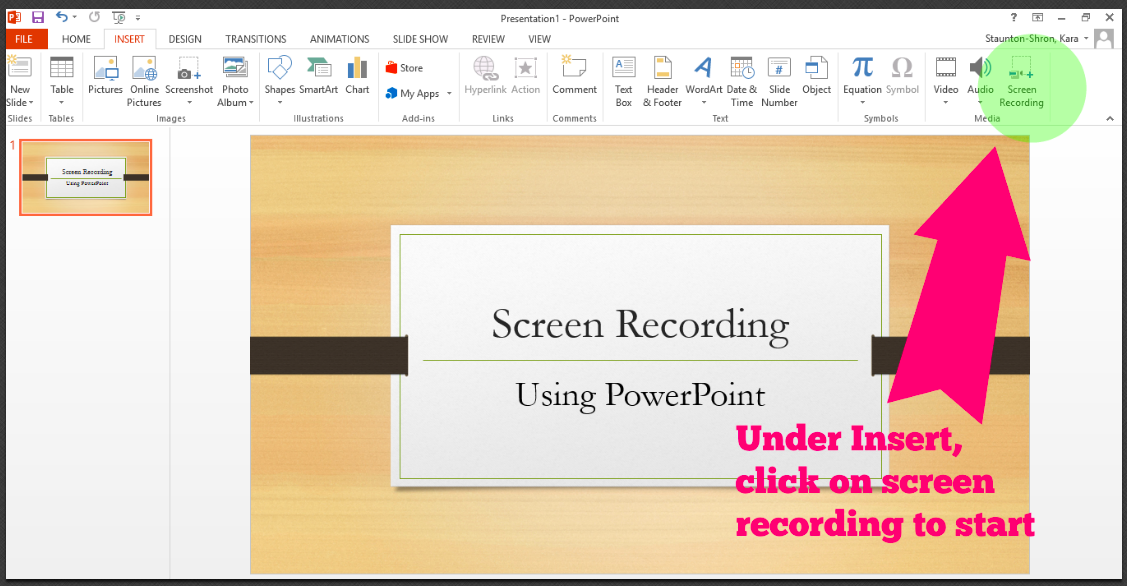Image resolution: width=1127 pixels, height=586 pixels.
Task: Select slide 1 thumbnail
Action: coord(86,178)
